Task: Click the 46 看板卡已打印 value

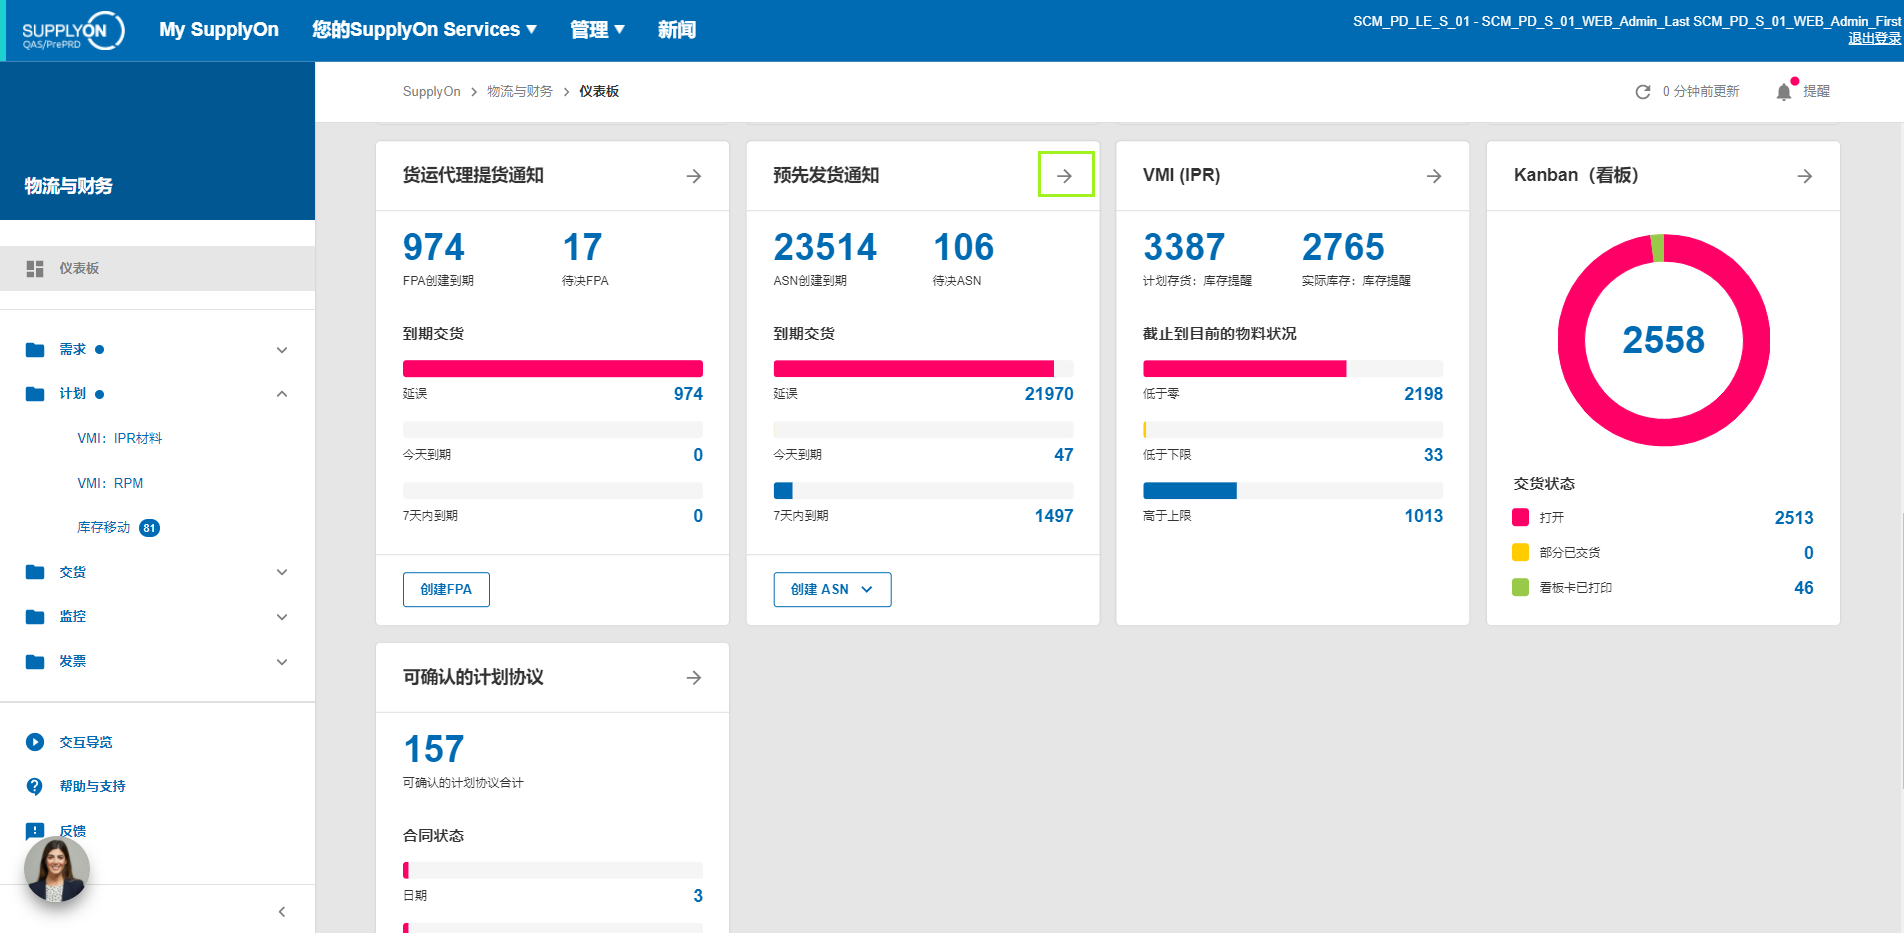Action: pyautogui.click(x=1804, y=588)
